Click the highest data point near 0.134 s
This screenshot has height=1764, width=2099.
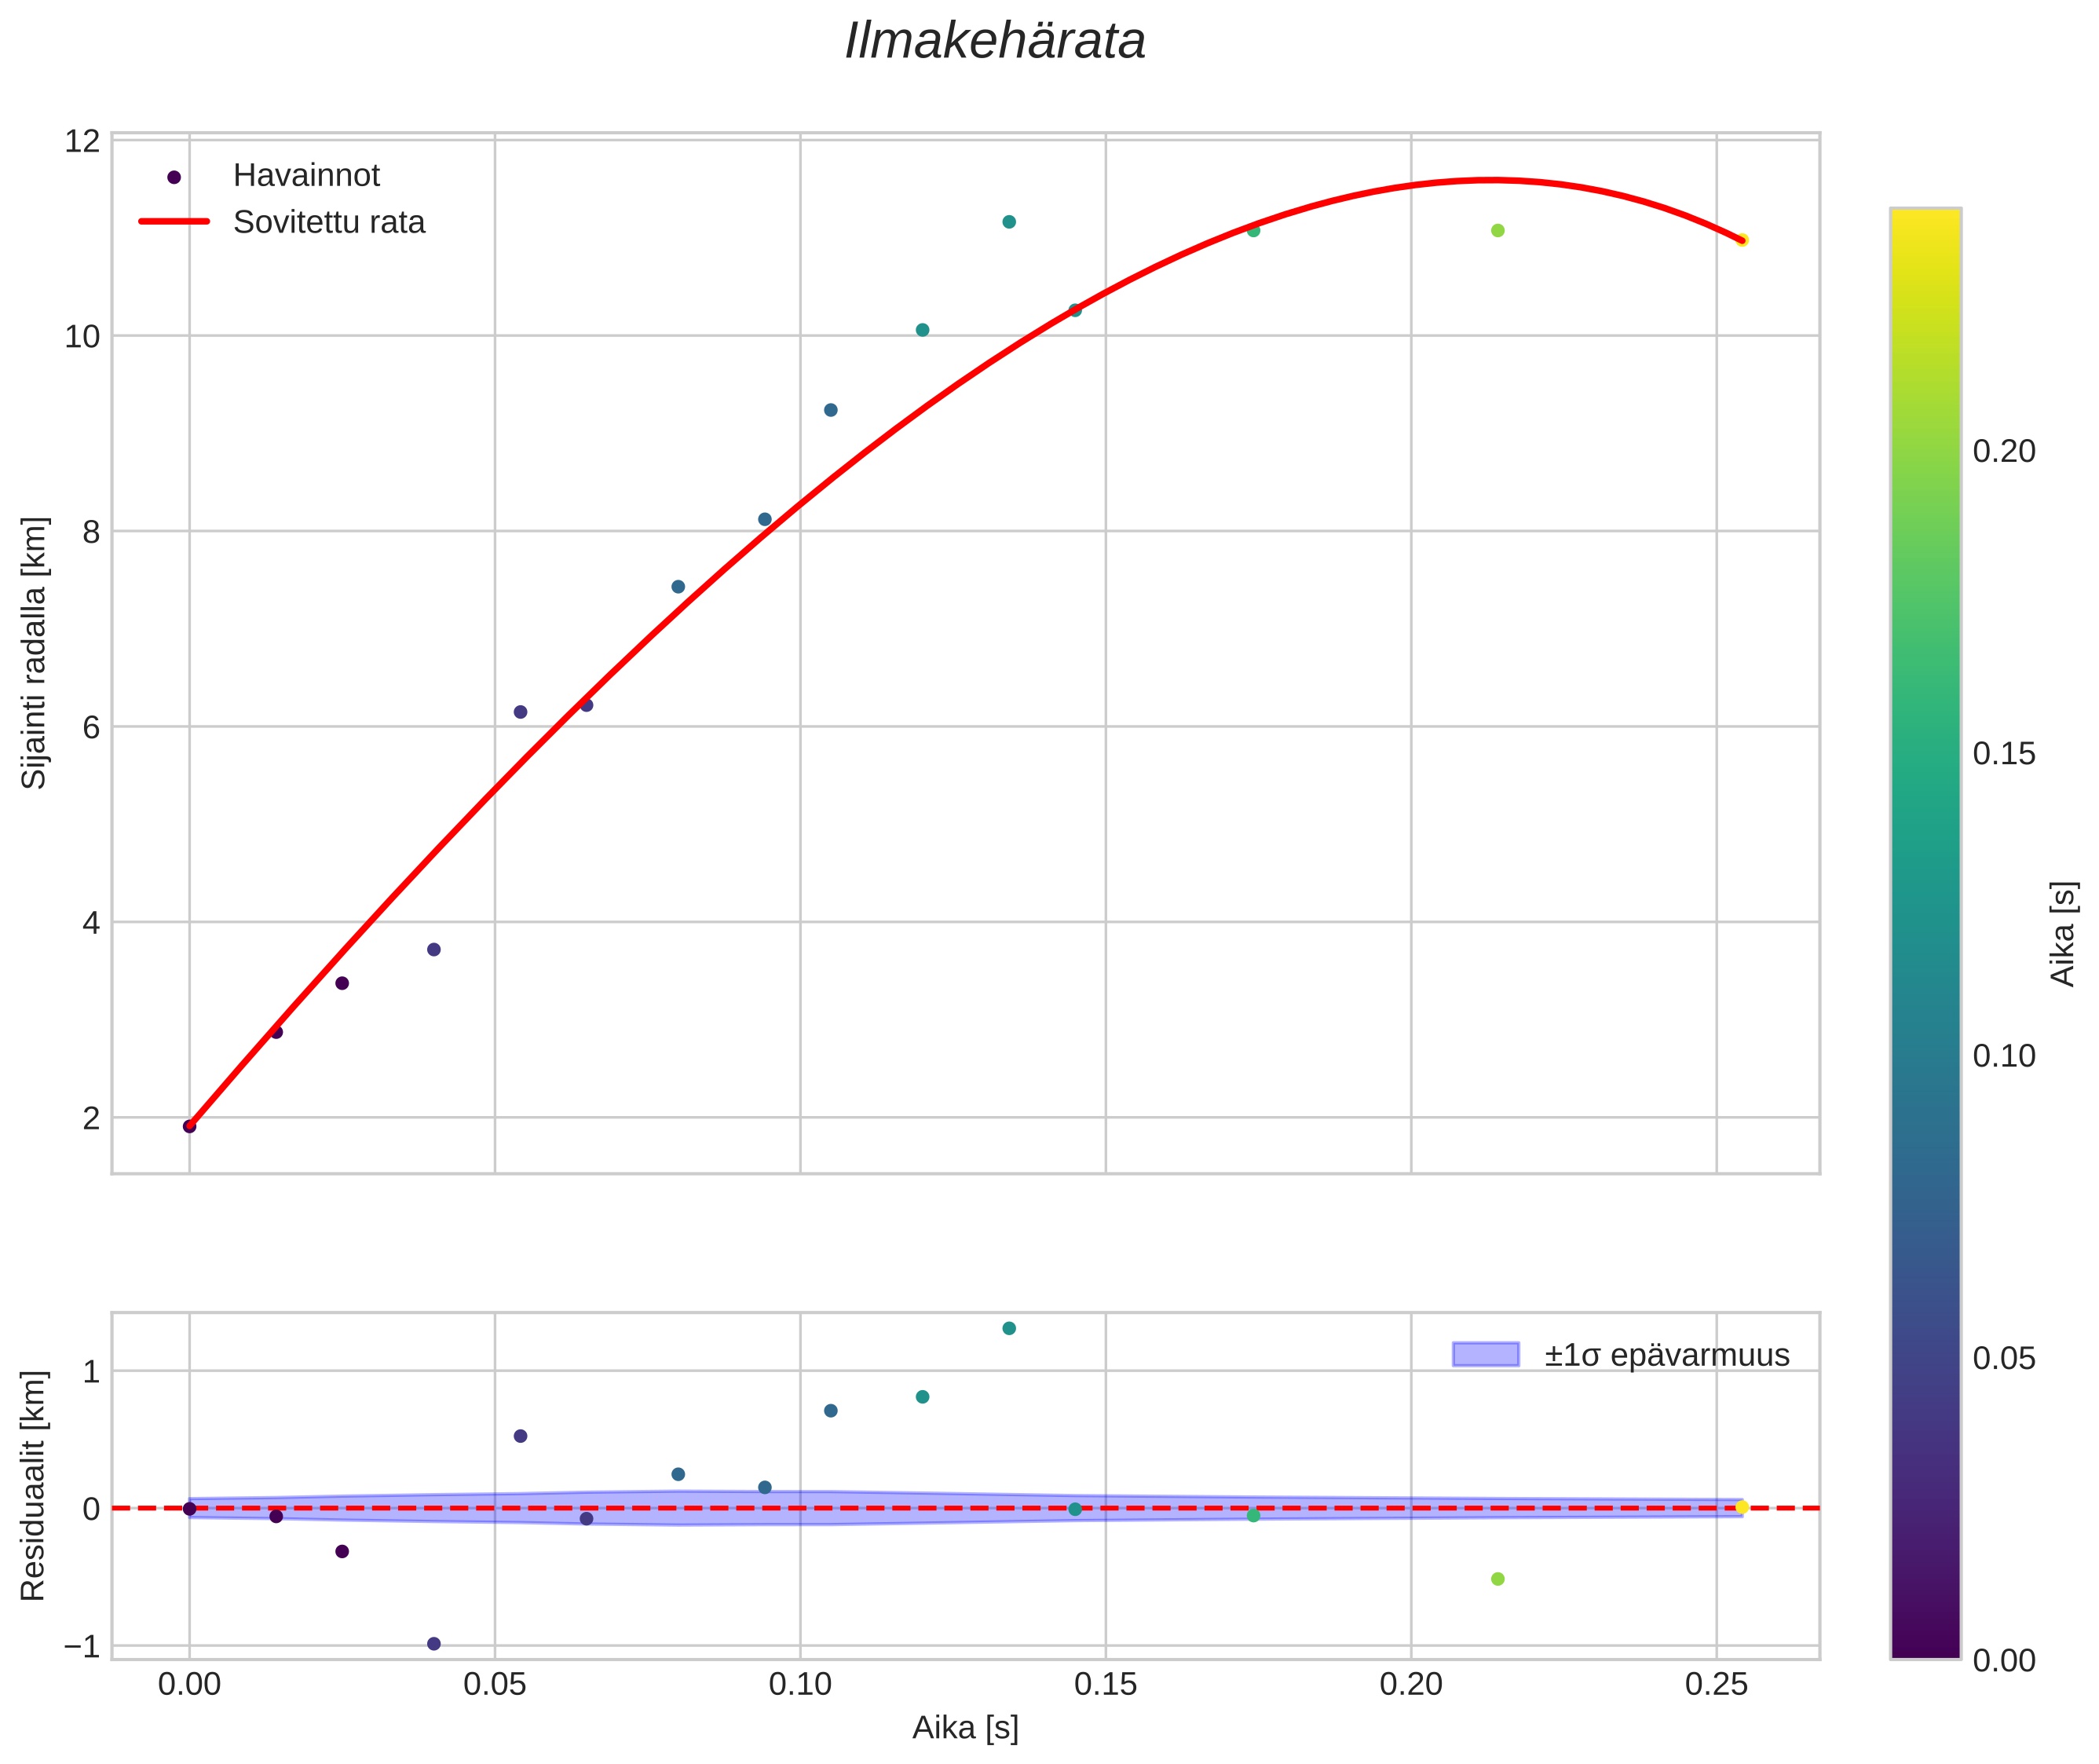coord(1009,222)
